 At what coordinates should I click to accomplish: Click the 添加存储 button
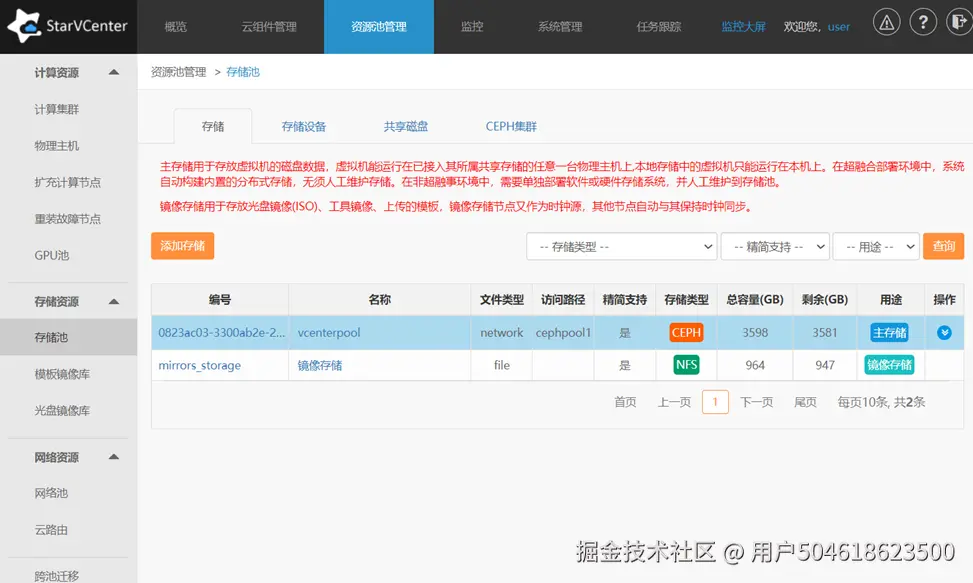pos(182,246)
